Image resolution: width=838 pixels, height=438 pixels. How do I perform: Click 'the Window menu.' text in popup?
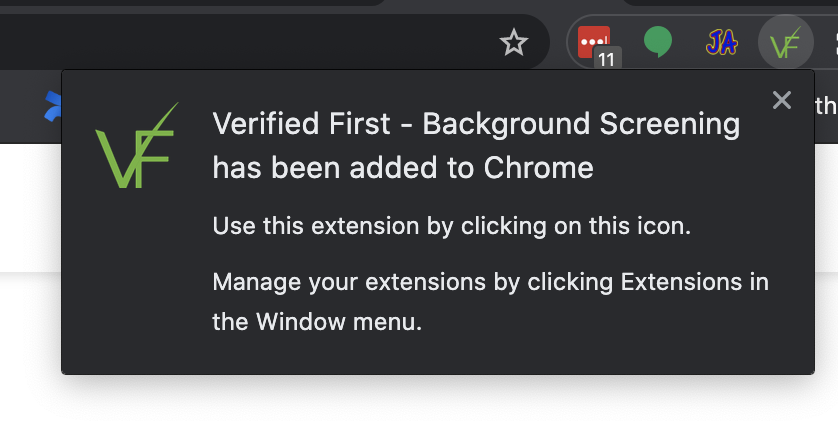[317, 322]
